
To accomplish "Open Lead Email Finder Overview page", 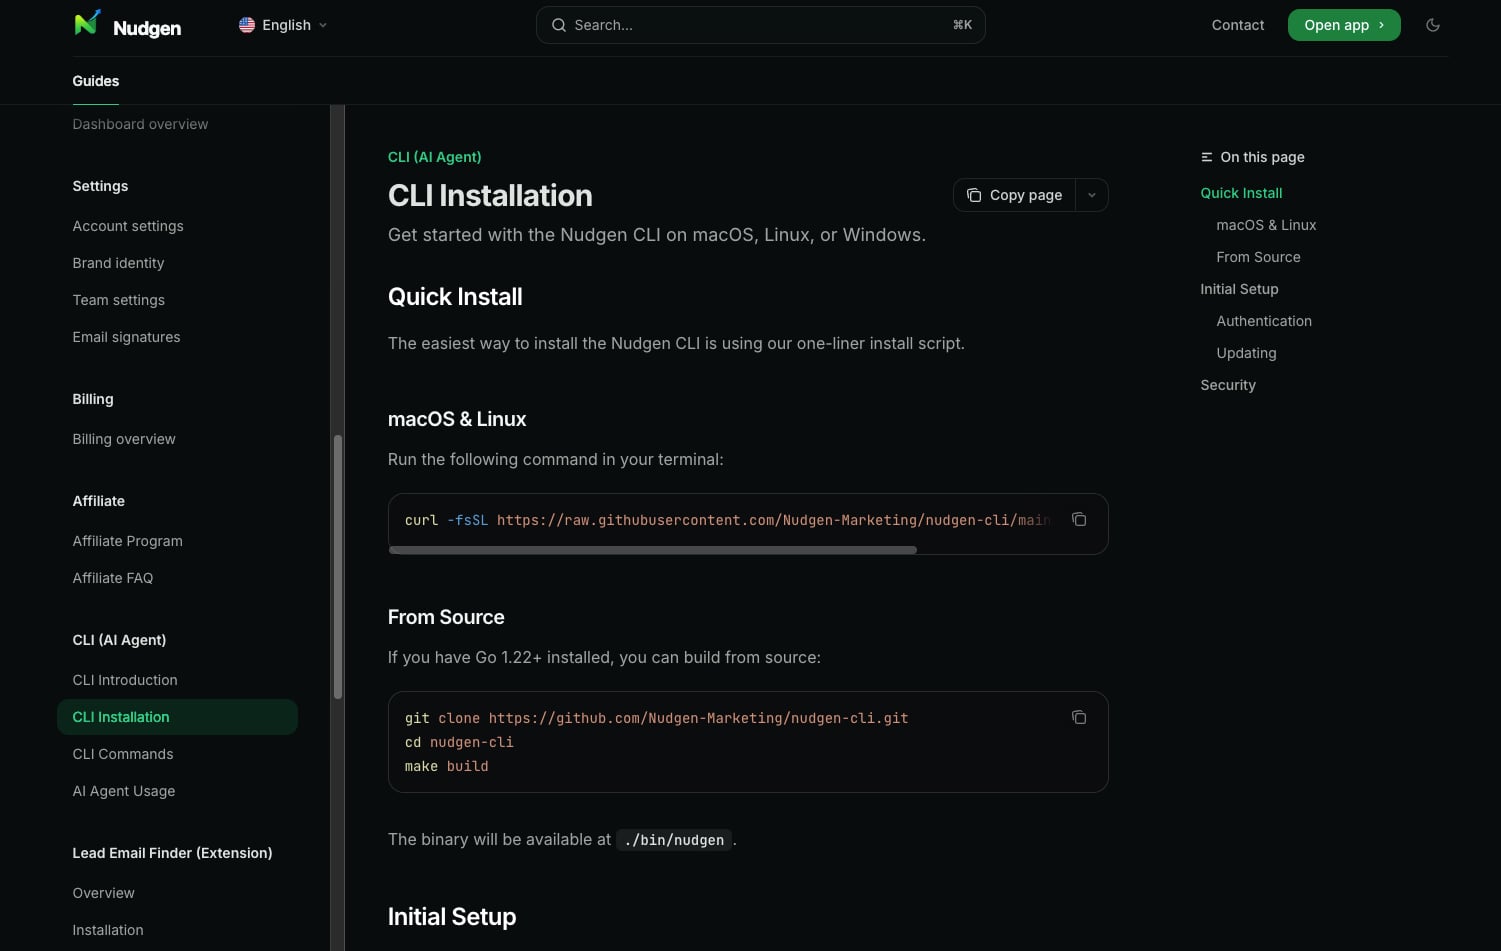I will click(104, 893).
